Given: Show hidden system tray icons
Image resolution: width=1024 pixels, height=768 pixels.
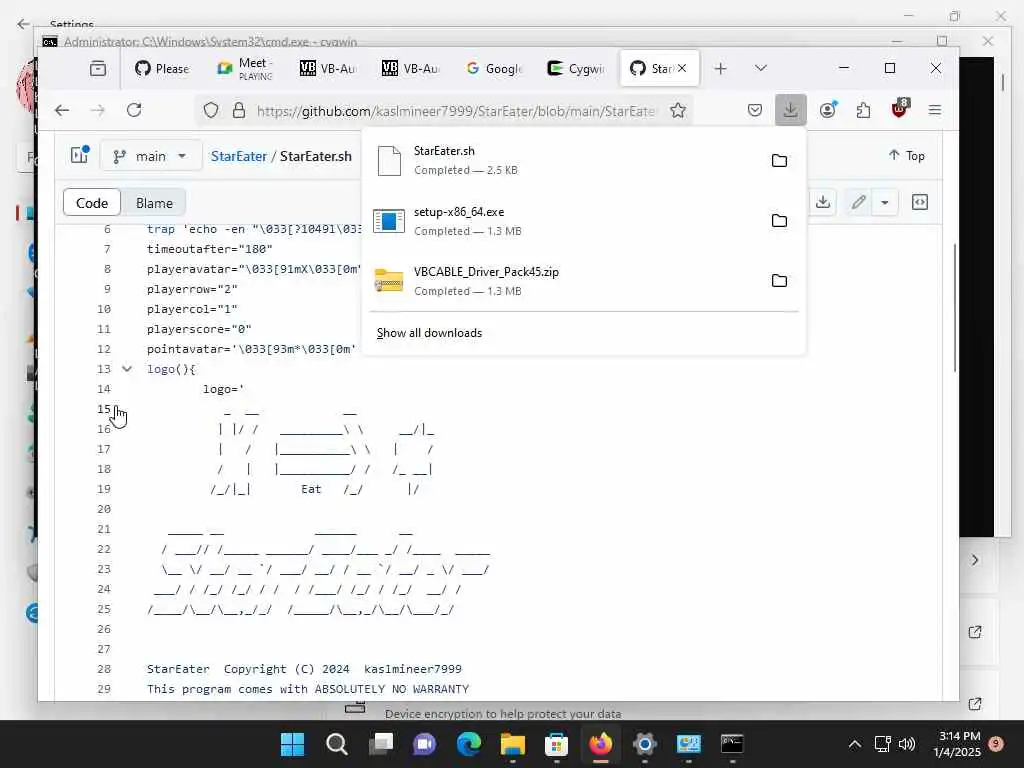Looking at the screenshot, I should click(x=854, y=744).
